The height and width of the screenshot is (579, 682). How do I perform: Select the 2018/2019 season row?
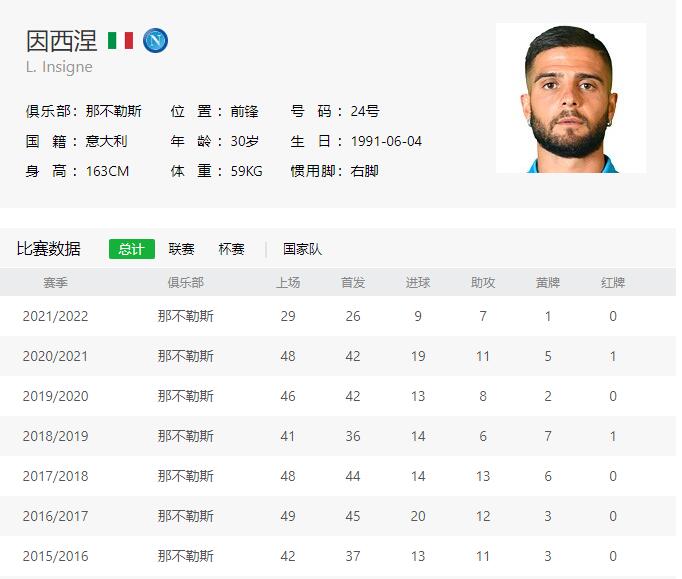click(55, 436)
